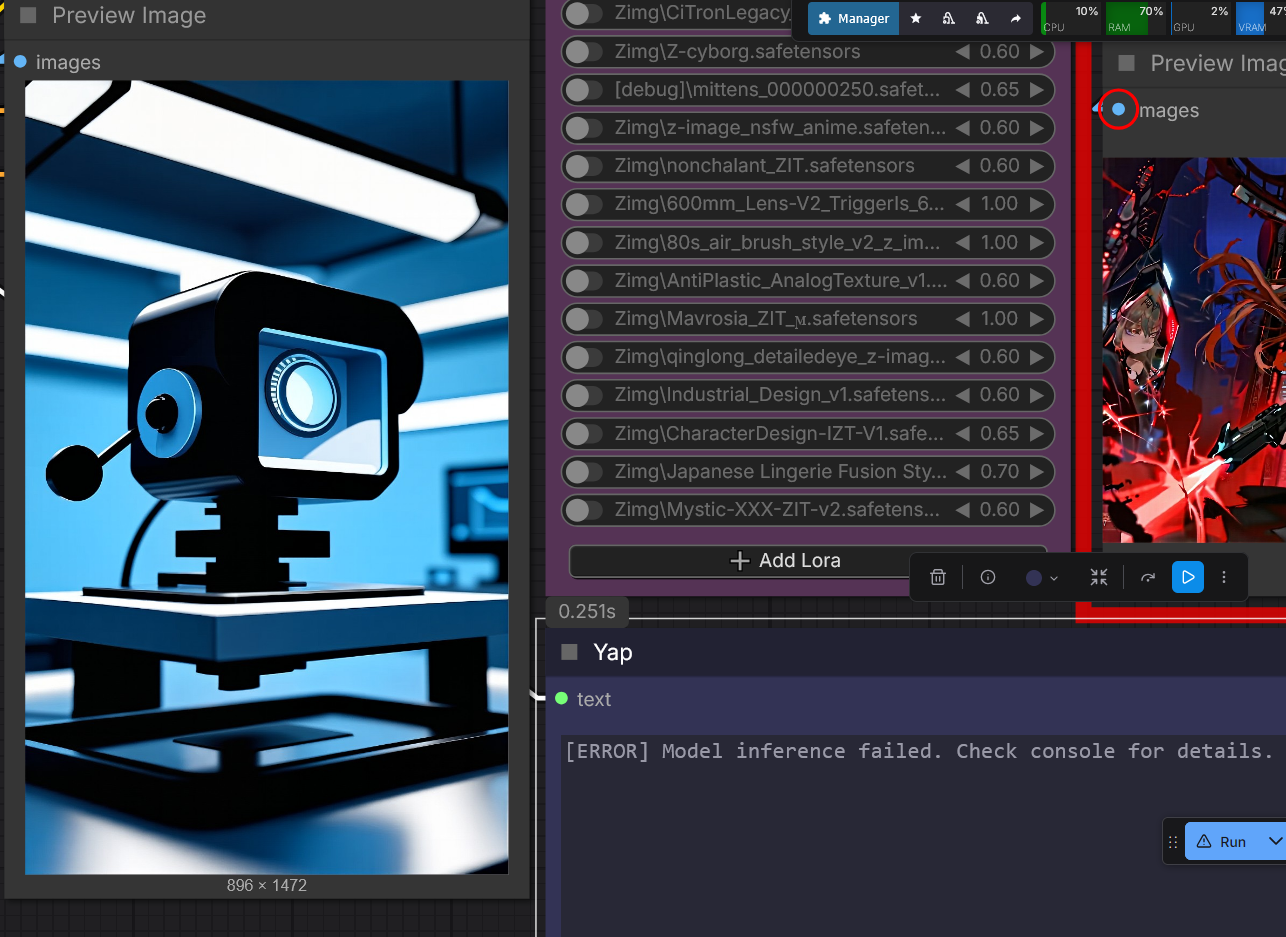Viewport: 1286px width, 937px height.
Task: Toggle the Zimg\CharacterDesign-IZT-V1 LoRA switch
Action: [583, 433]
